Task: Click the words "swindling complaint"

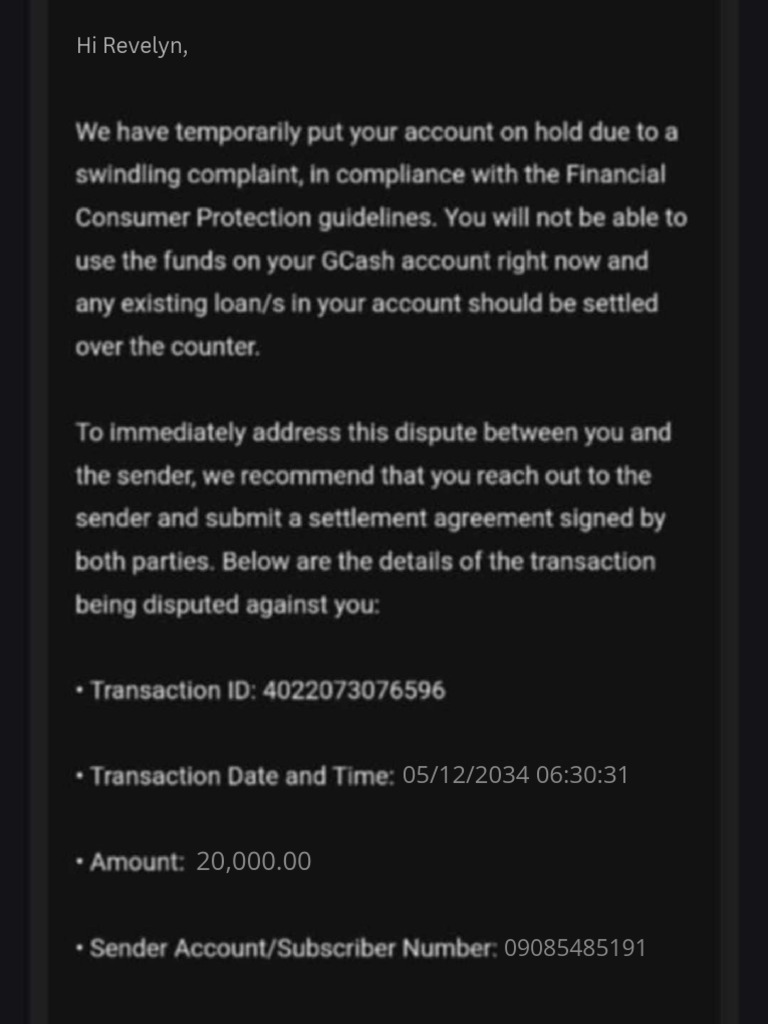Action: pos(184,175)
